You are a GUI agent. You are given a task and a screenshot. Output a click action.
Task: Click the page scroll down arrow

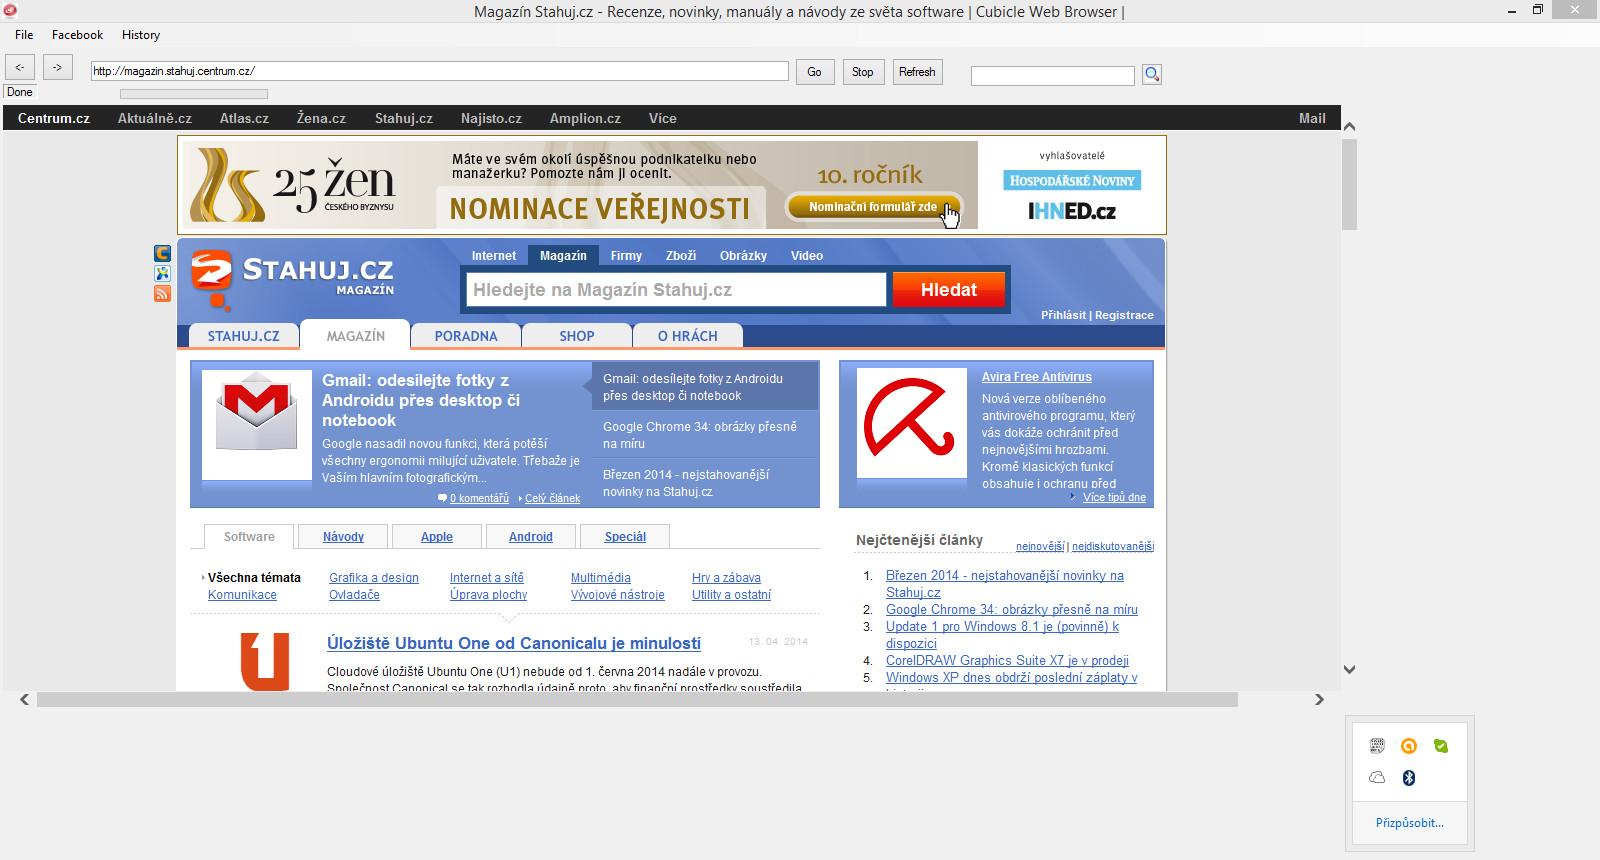pyautogui.click(x=1349, y=669)
